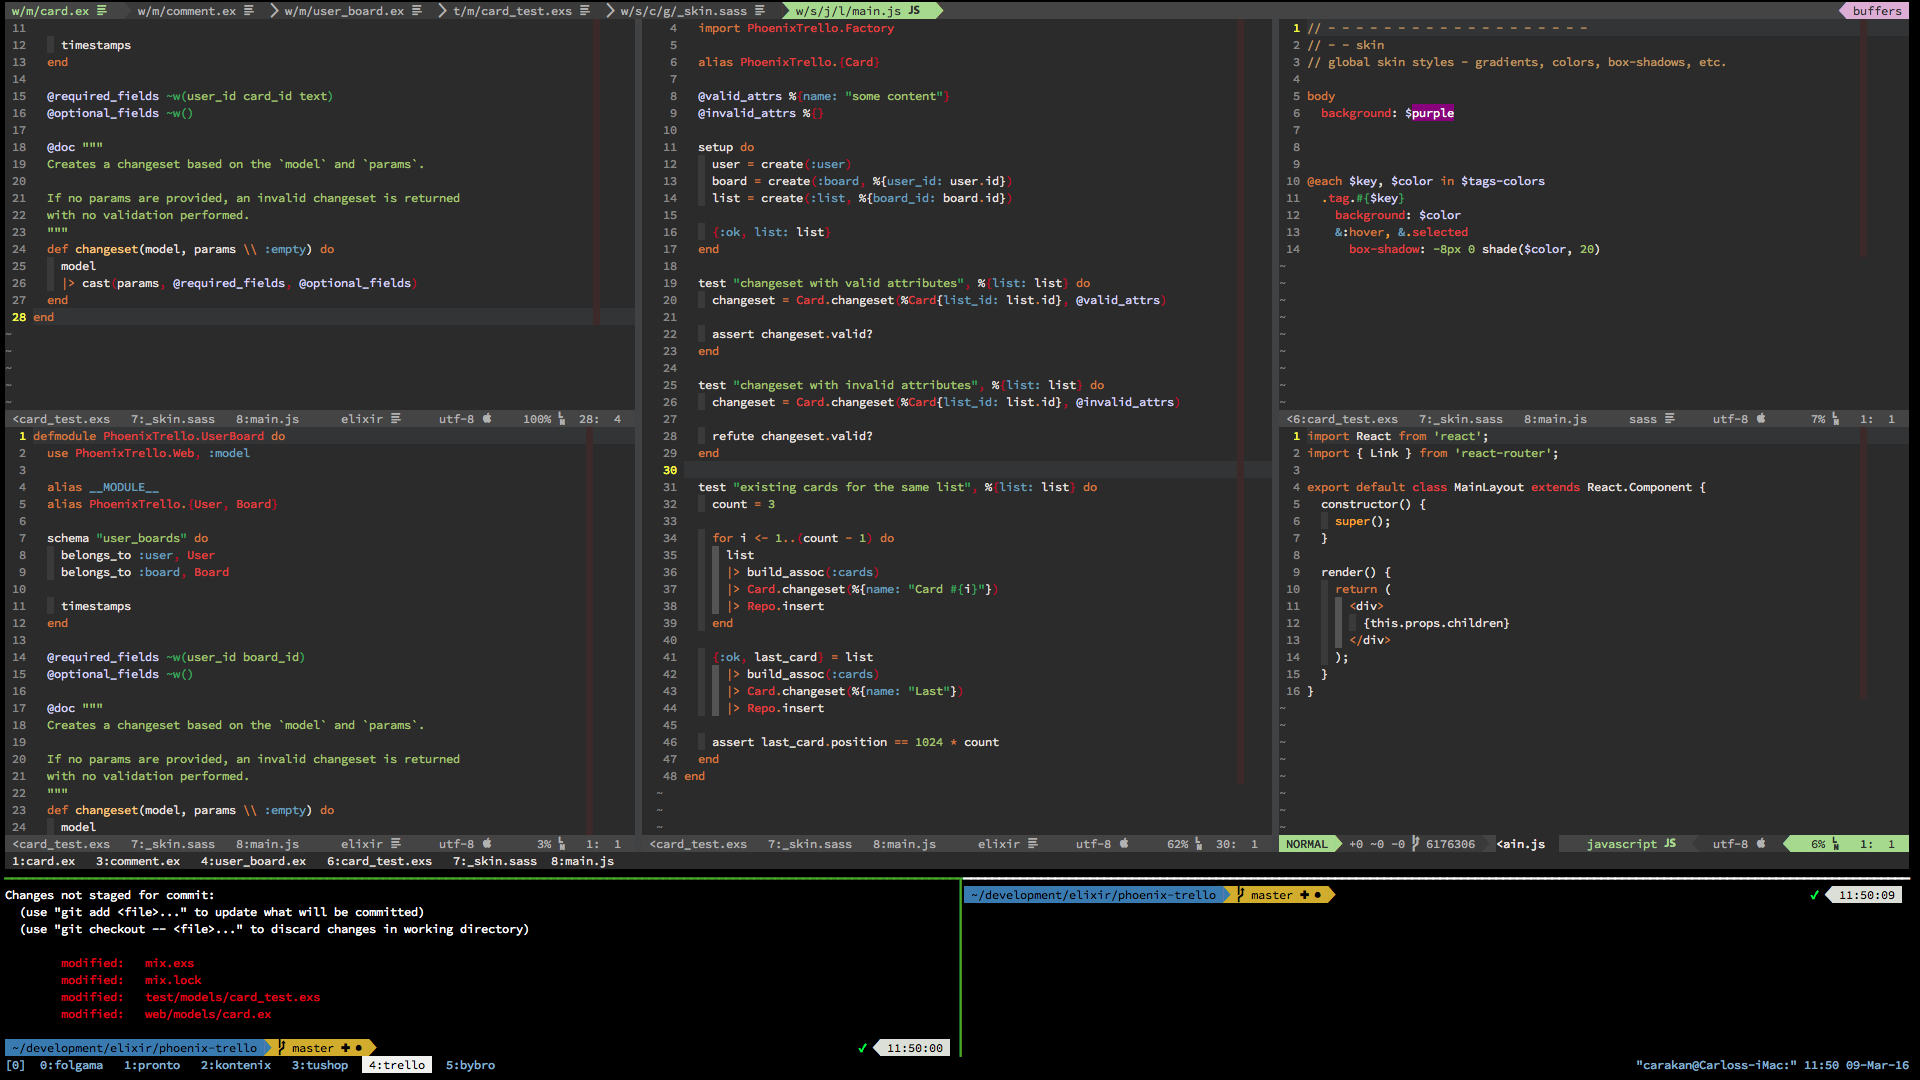Screen dimensions: 1920x1080
Task: Click the tmux session indicator [0]
Action: click(x=15, y=1065)
